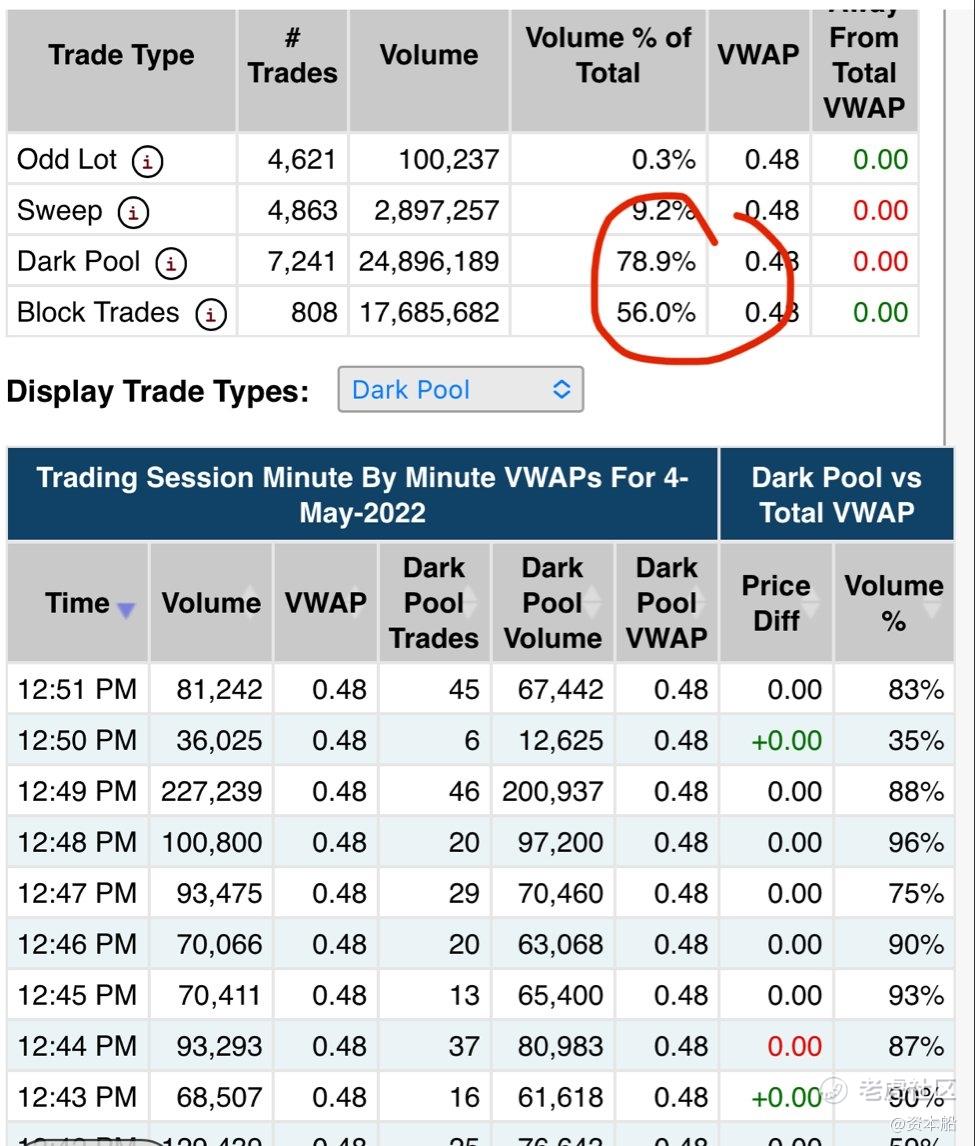This screenshot has width=975, height=1146.
Task: Open info icon next to Dark Pool
Action: point(170,263)
